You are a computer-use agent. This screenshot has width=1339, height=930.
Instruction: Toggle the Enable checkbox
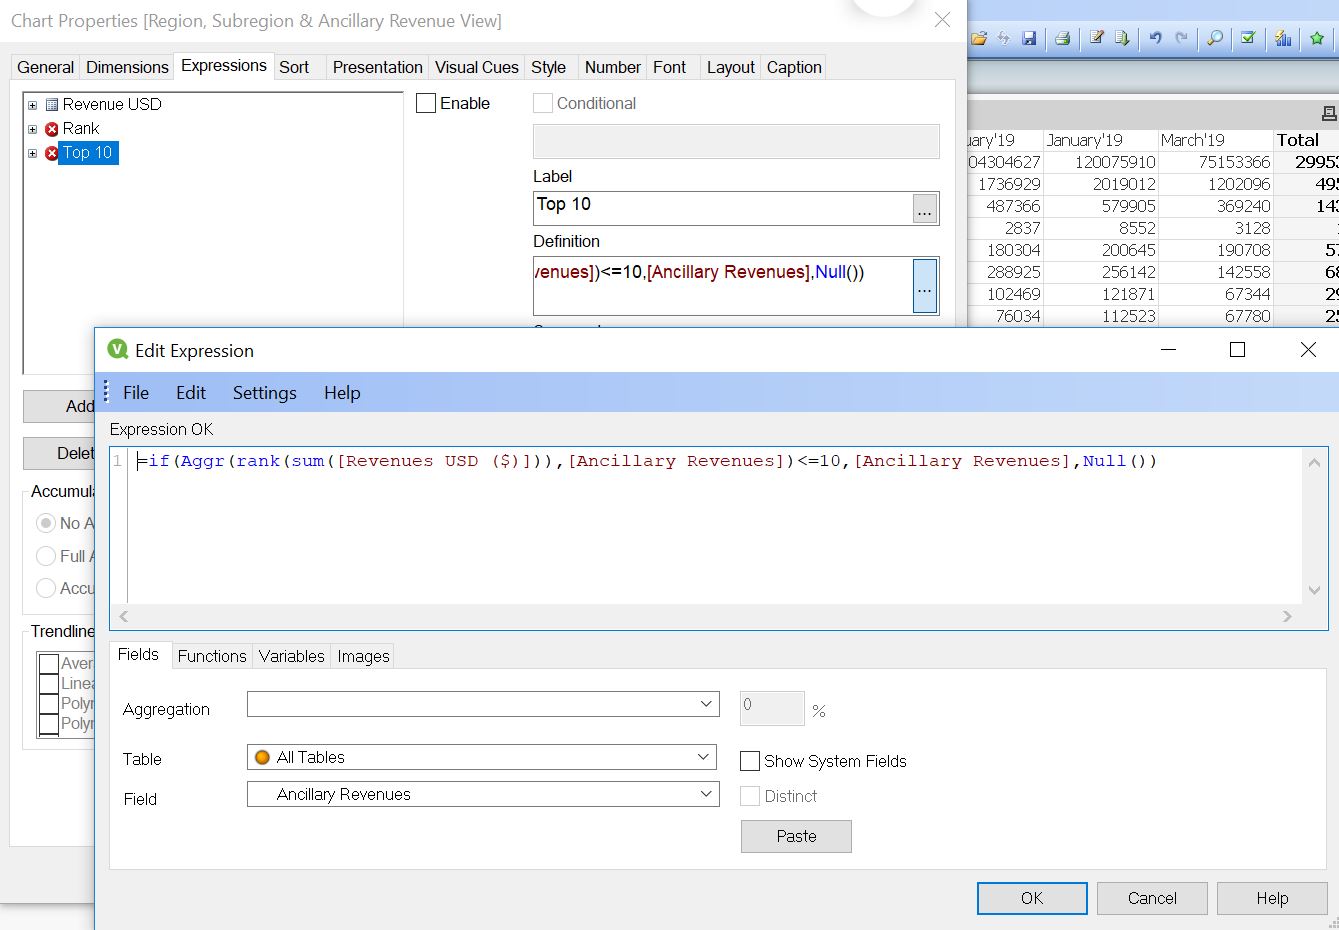426,103
